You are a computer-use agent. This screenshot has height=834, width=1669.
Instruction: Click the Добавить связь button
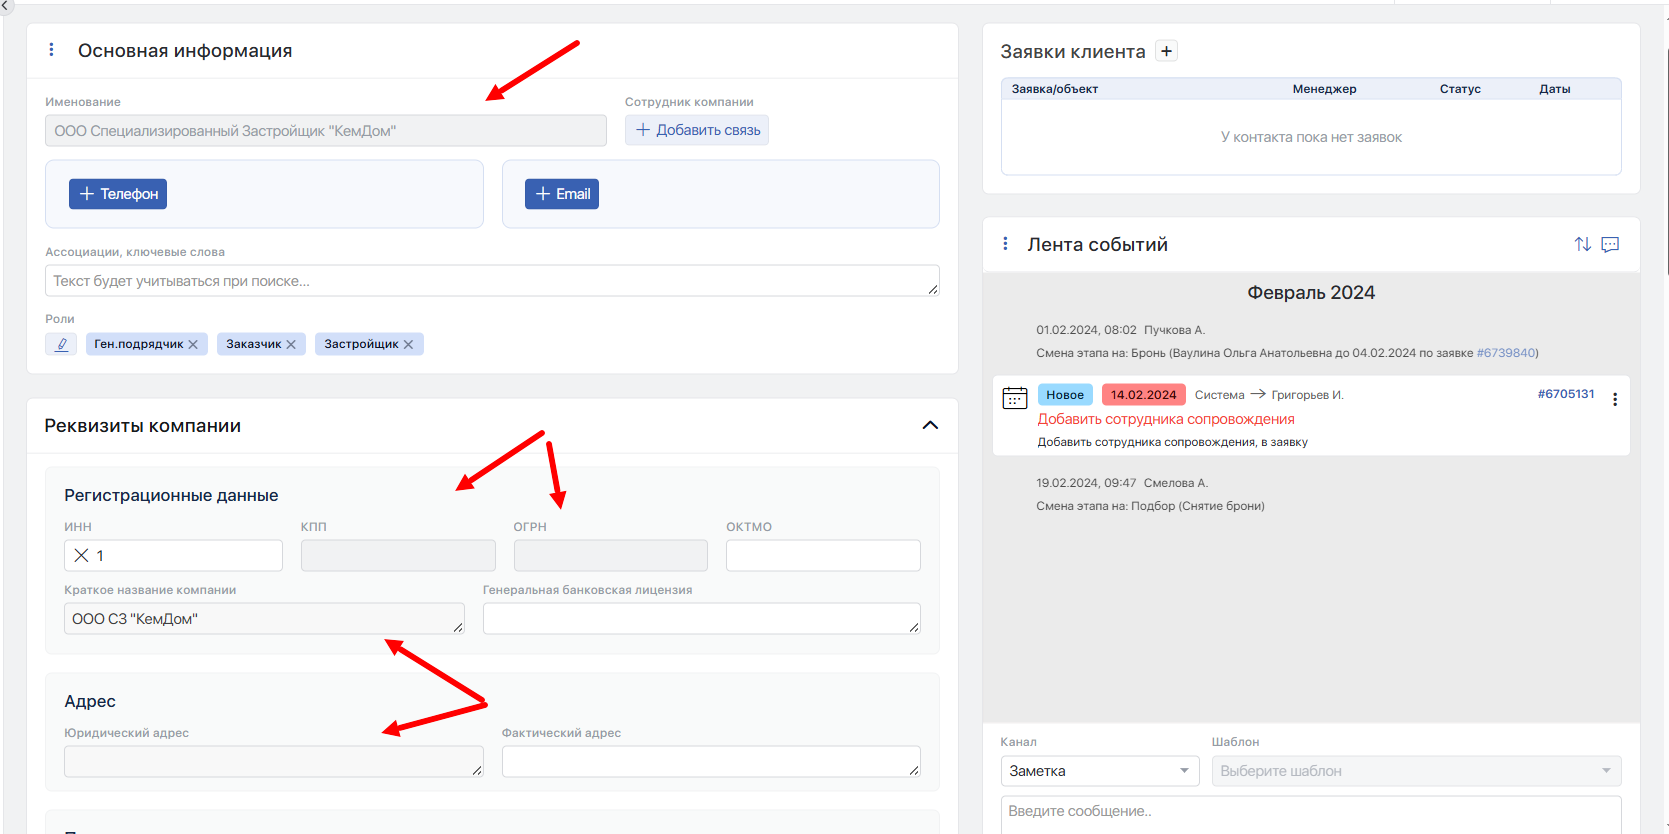tap(697, 130)
